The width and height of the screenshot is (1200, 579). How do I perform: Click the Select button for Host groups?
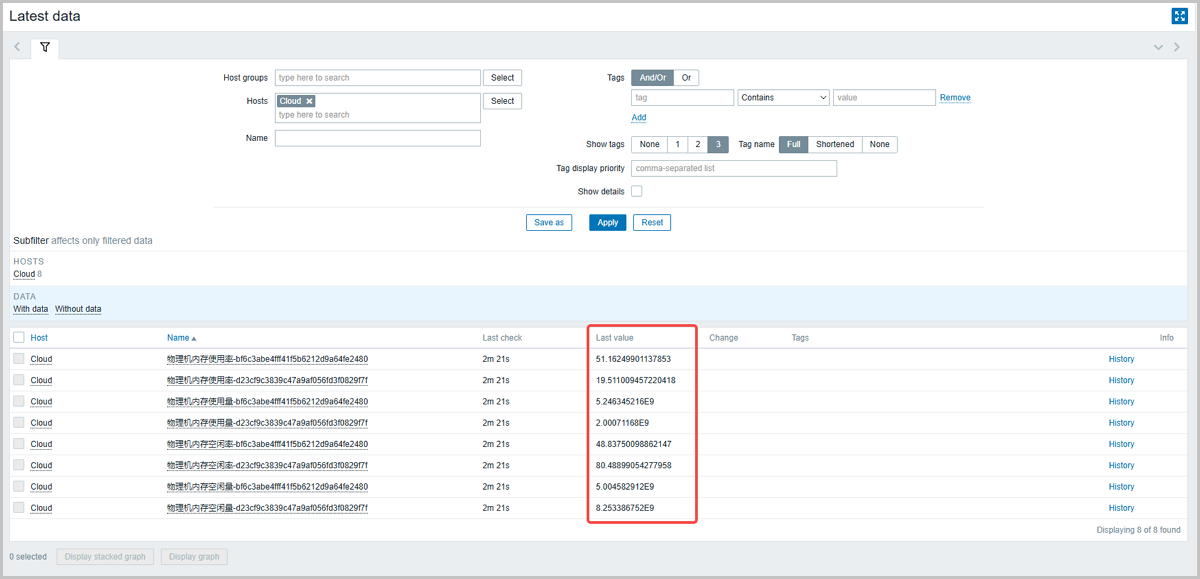(x=502, y=77)
